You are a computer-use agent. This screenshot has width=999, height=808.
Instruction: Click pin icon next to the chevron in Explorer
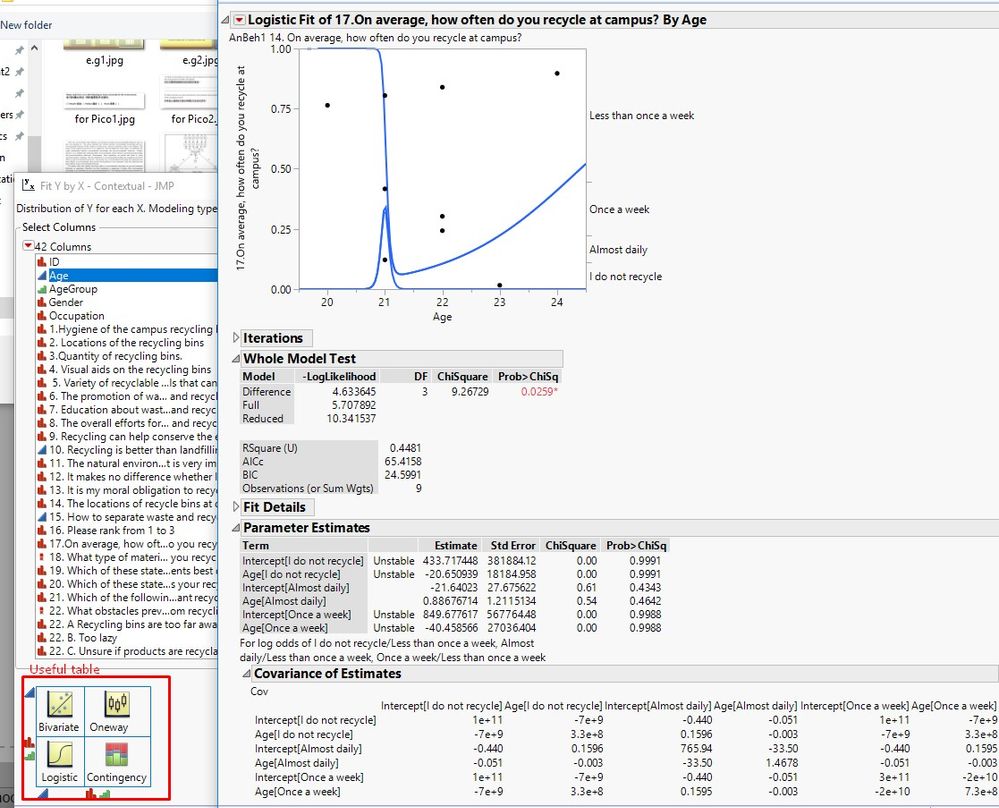[x=19, y=50]
